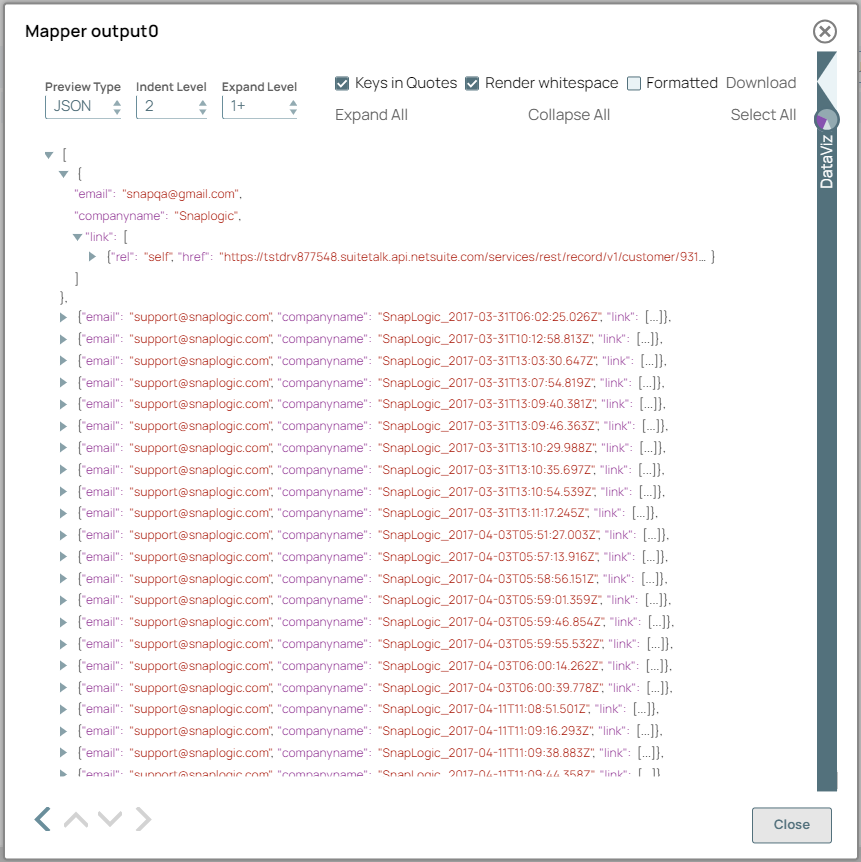This screenshot has width=861, height=862.
Task: Click the right chevron navigation icon
Action: (142, 819)
